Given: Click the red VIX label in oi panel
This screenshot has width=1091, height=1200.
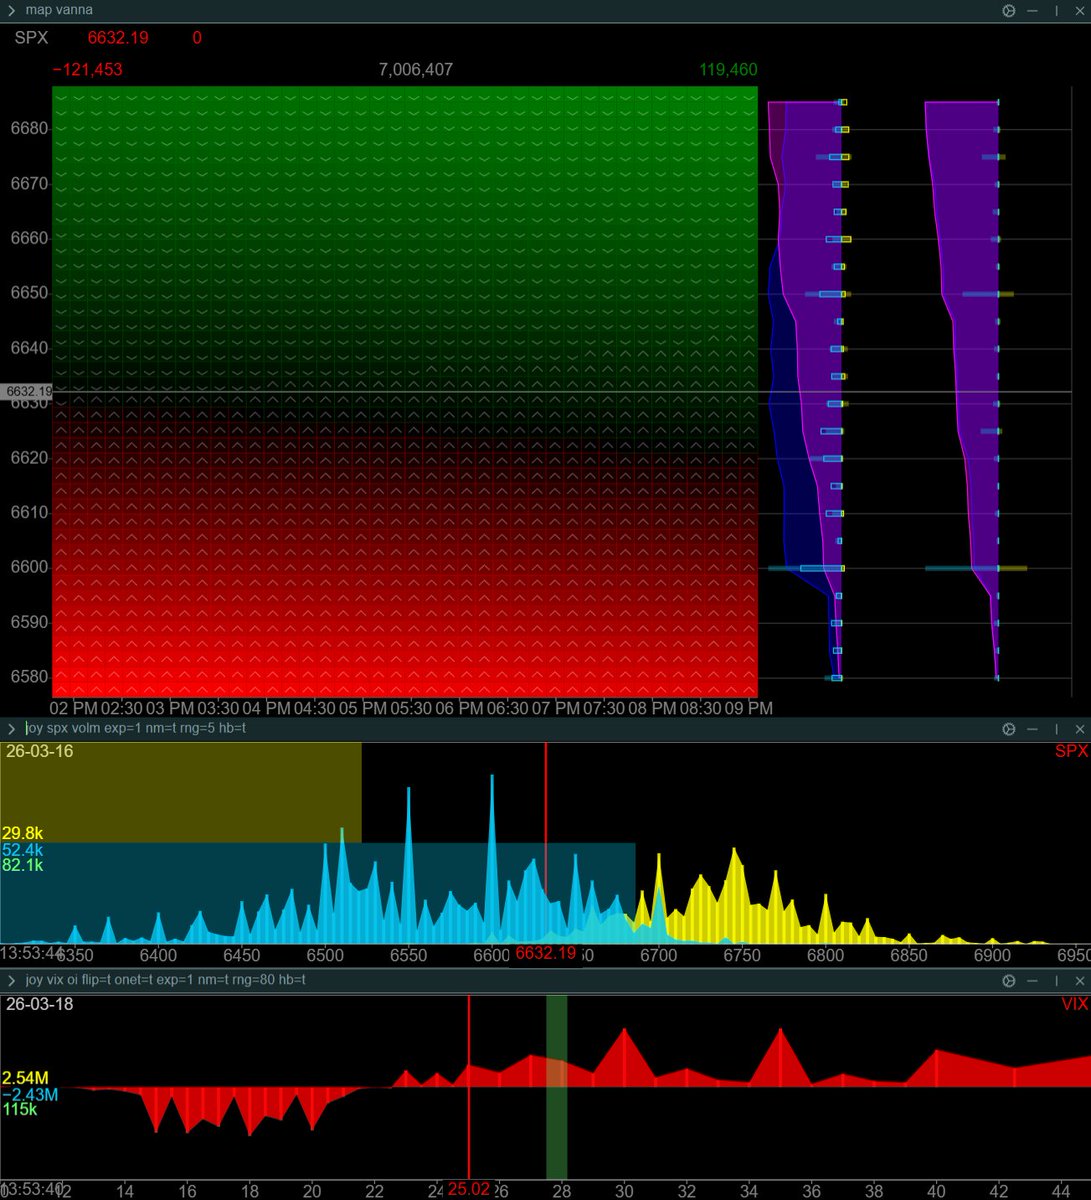Looking at the screenshot, I should click(x=1075, y=1004).
